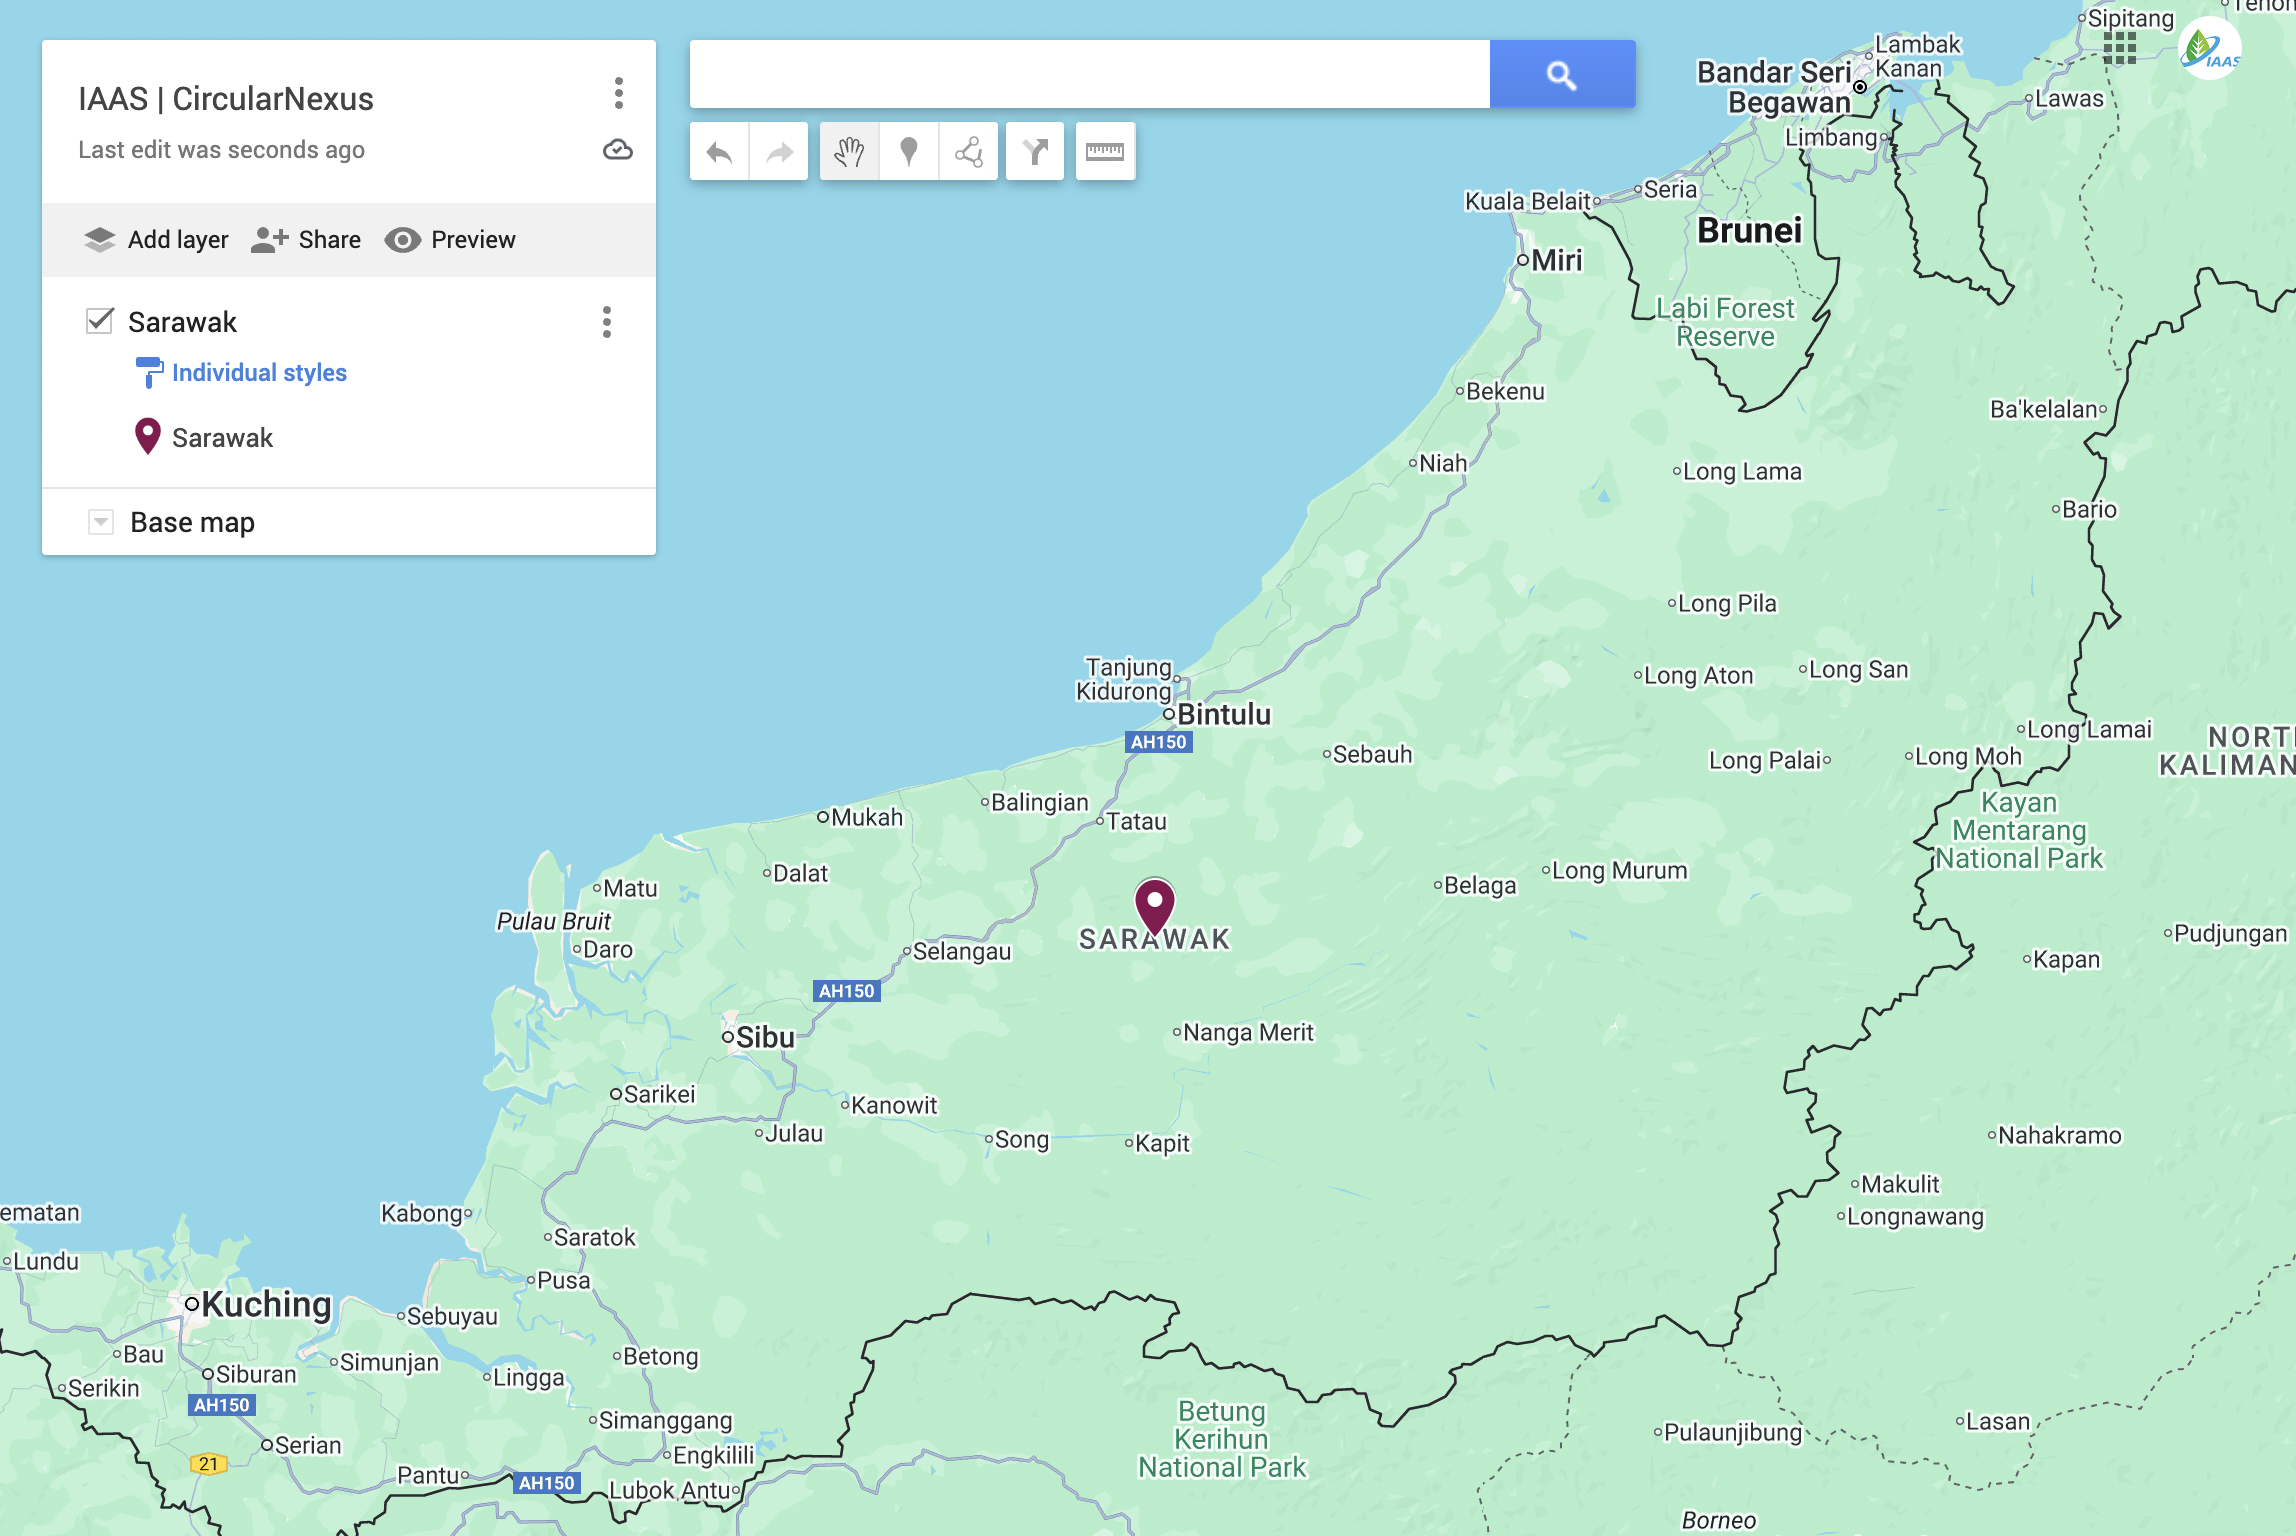
Task: Click the cloud save status icon
Action: pos(618,150)
